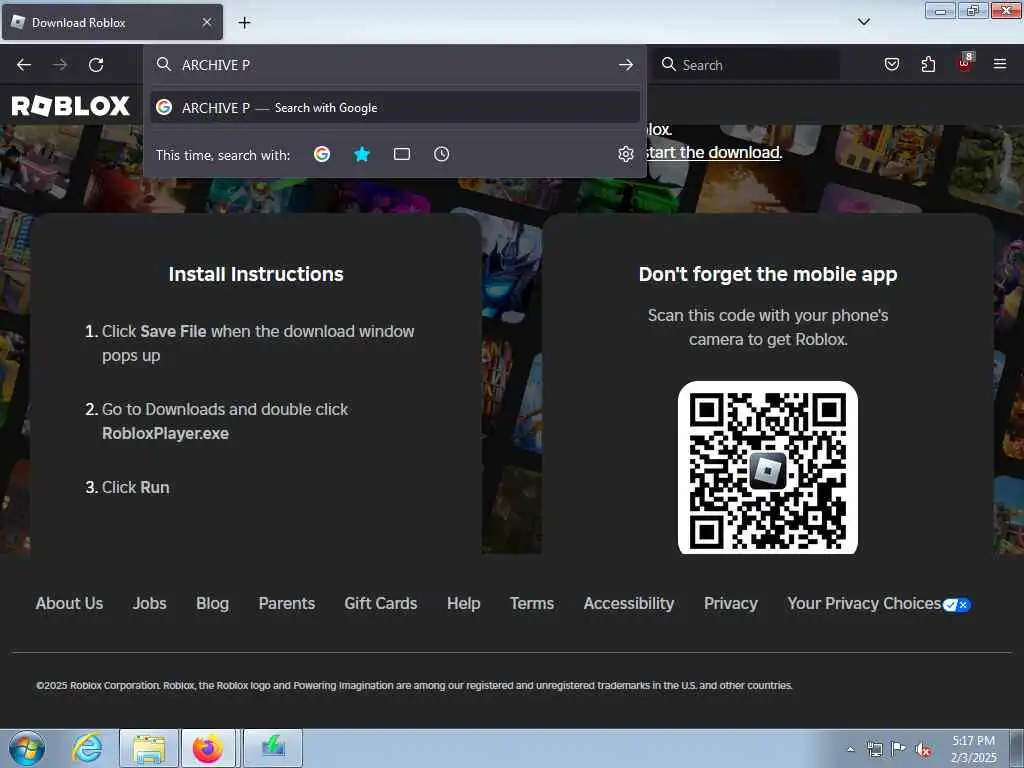The image size is (1024, 768).
Task: Click the Roblox QR code
Action: click(767, 468)
